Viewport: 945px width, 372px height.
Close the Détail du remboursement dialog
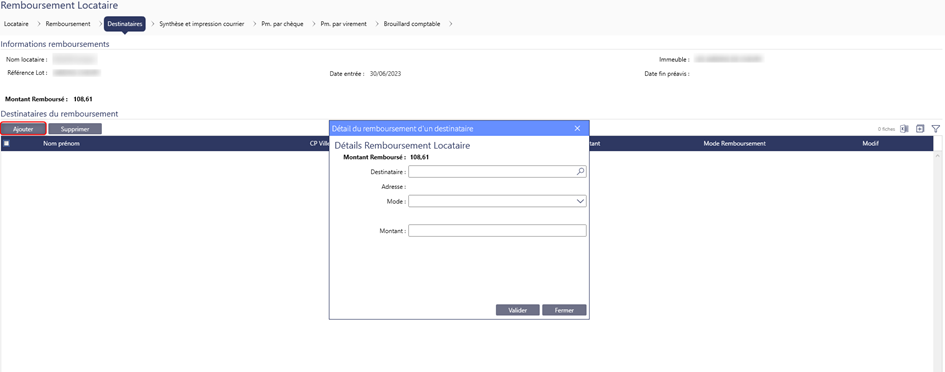pos(577,128)
